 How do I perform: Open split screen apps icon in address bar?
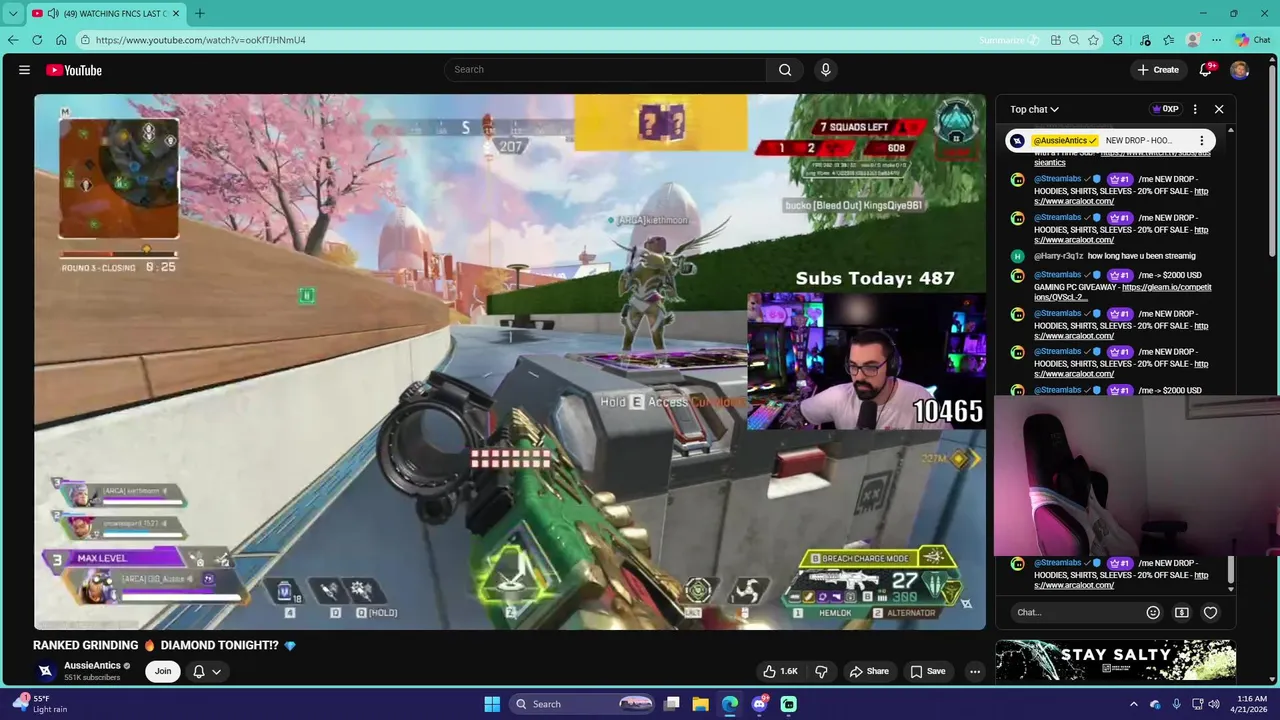pyautogui.click(x=1056, y=40)
